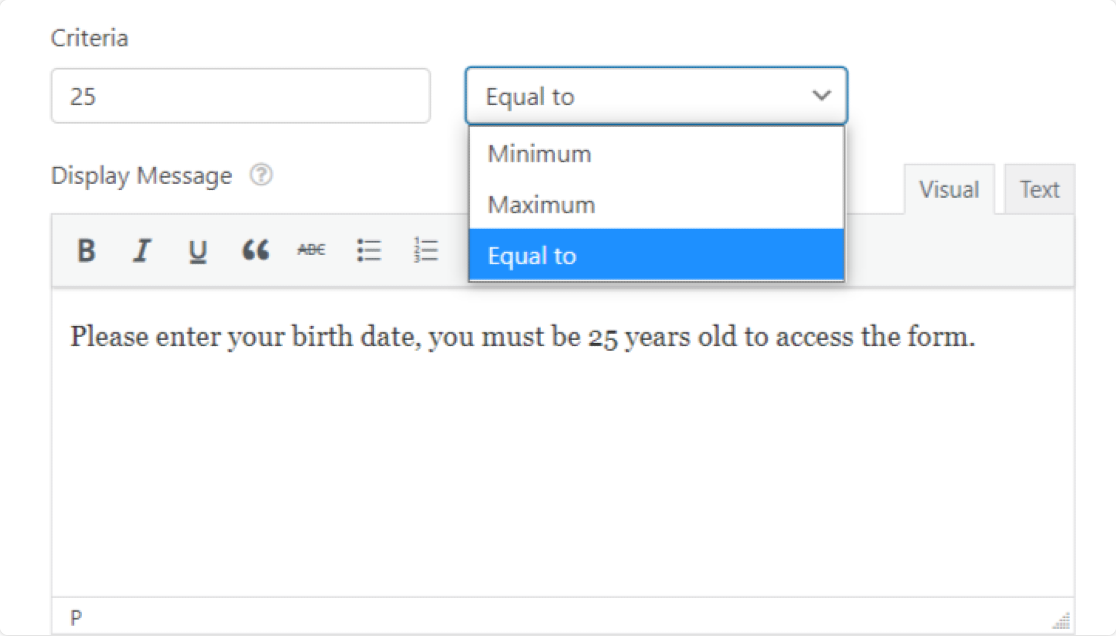
Task: Collapse the dropdown using its chevron arrow
Action: (821, 95)
